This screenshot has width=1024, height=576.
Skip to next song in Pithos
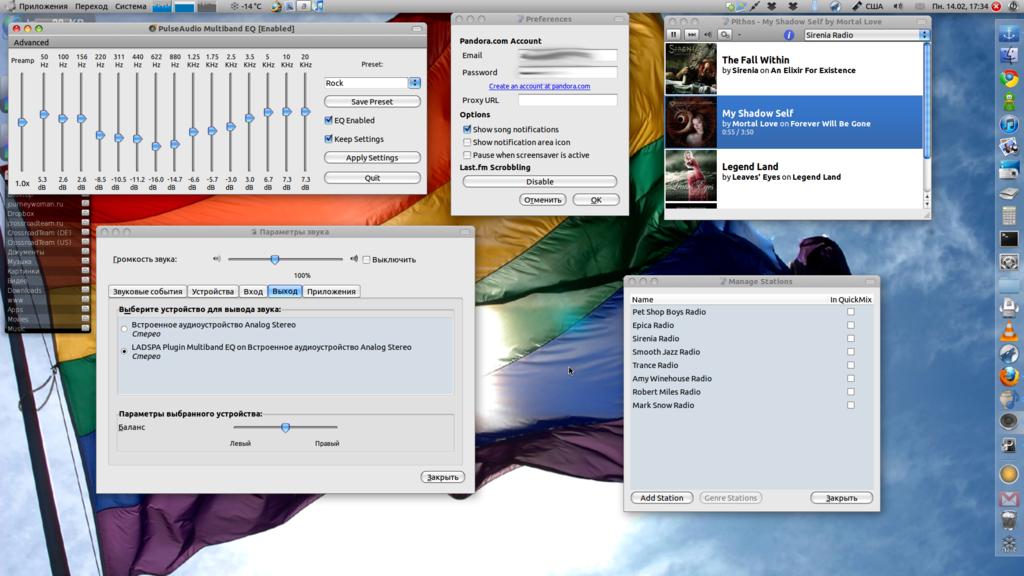click(691, 35)
